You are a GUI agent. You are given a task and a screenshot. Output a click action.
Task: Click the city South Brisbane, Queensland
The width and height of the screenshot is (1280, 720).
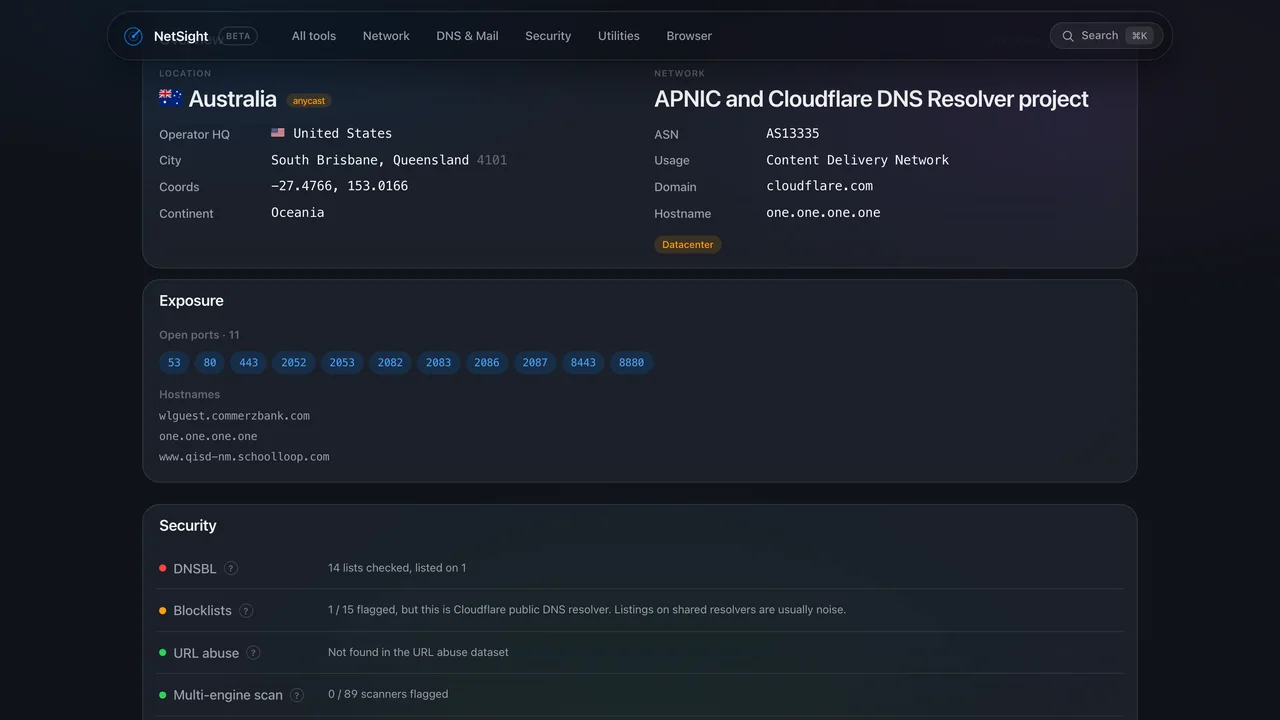click(x=370, y=160)
